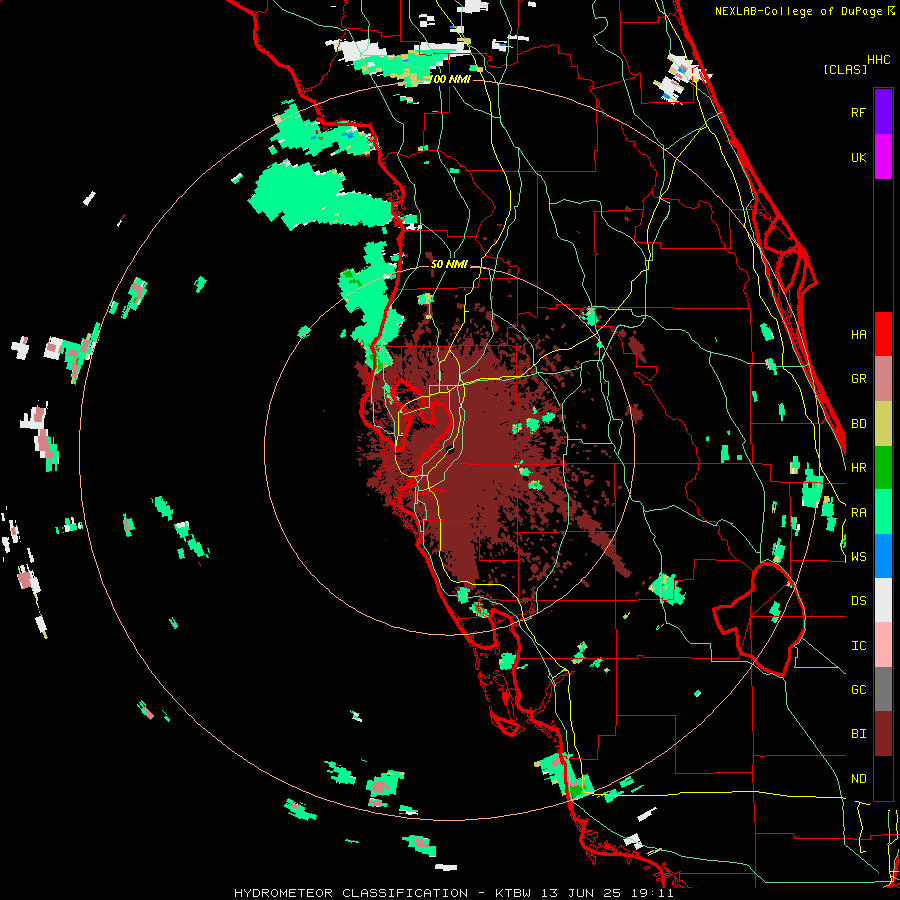Click the dark green HR legend color block
Screen dimensions: 900x900
tap(883, 467)
